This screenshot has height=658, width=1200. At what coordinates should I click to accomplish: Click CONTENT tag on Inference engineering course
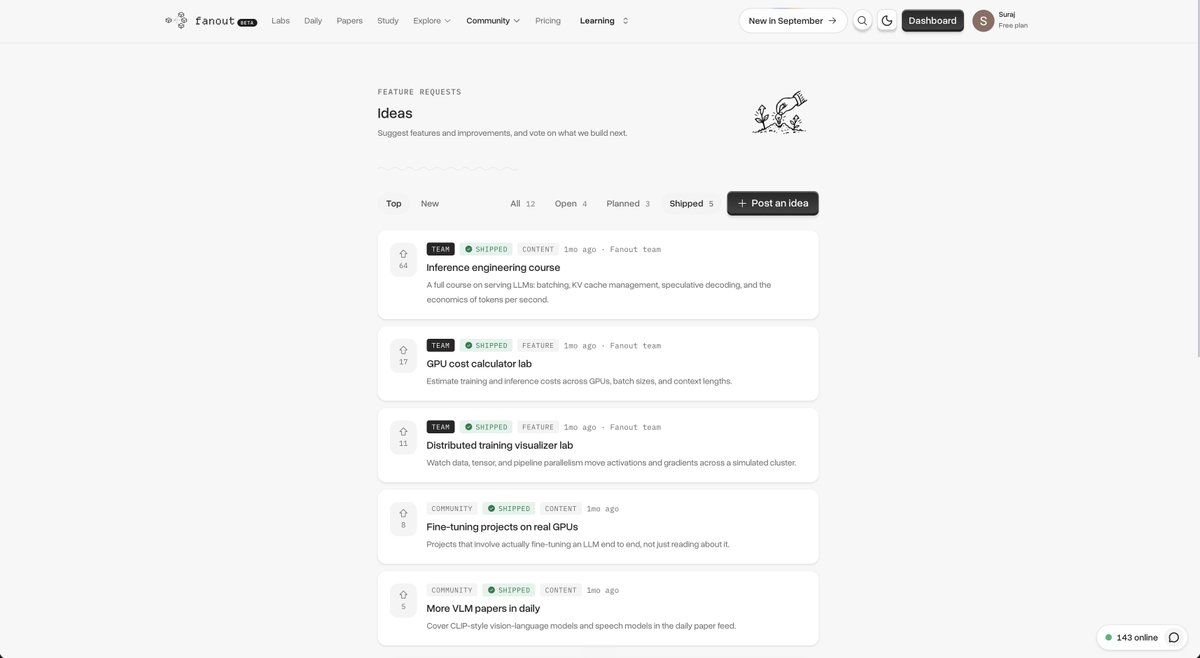(x=538, y=249)
